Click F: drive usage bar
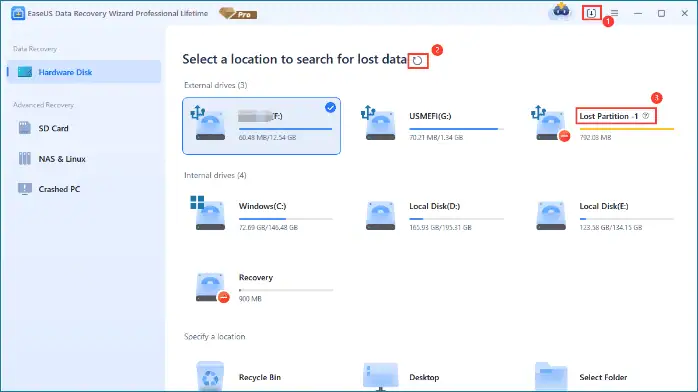This screenshot has width=698, height=392. tap(285, 129)
